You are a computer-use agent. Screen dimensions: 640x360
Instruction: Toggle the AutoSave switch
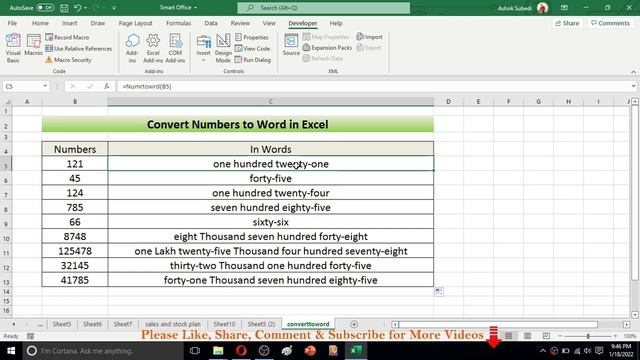(45, 8)
